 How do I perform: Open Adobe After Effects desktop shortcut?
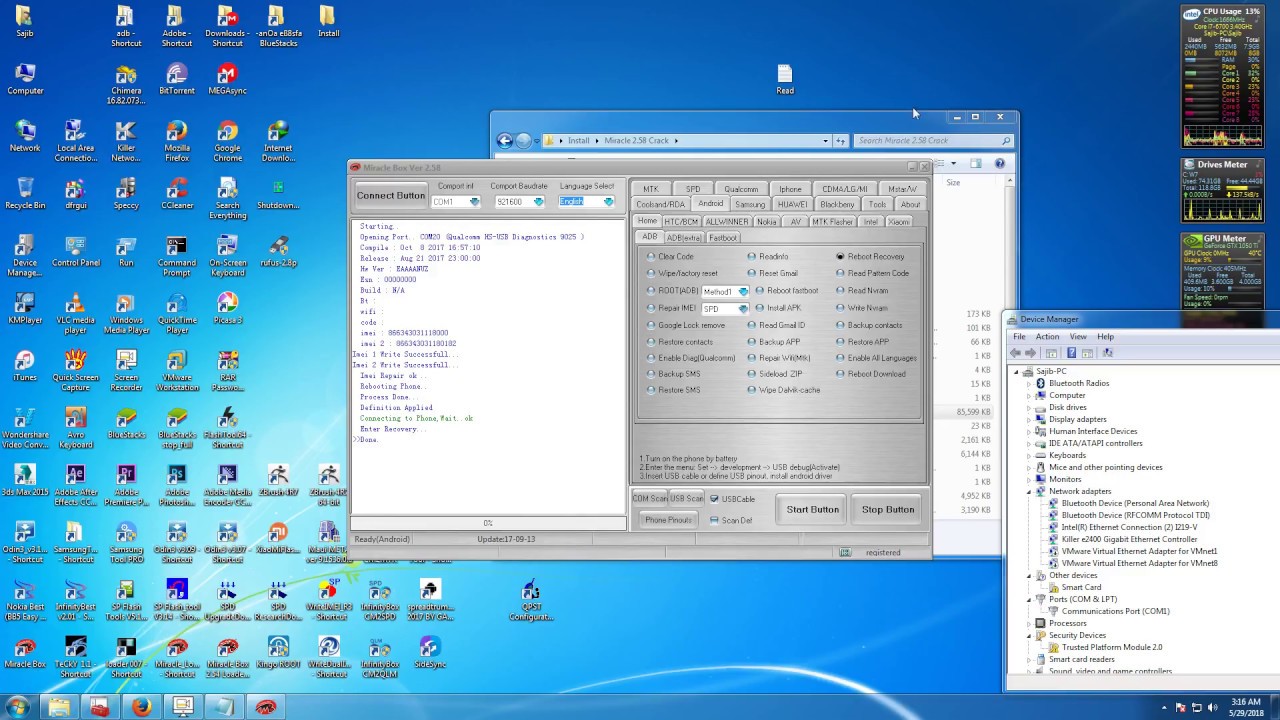coord(75,486)
